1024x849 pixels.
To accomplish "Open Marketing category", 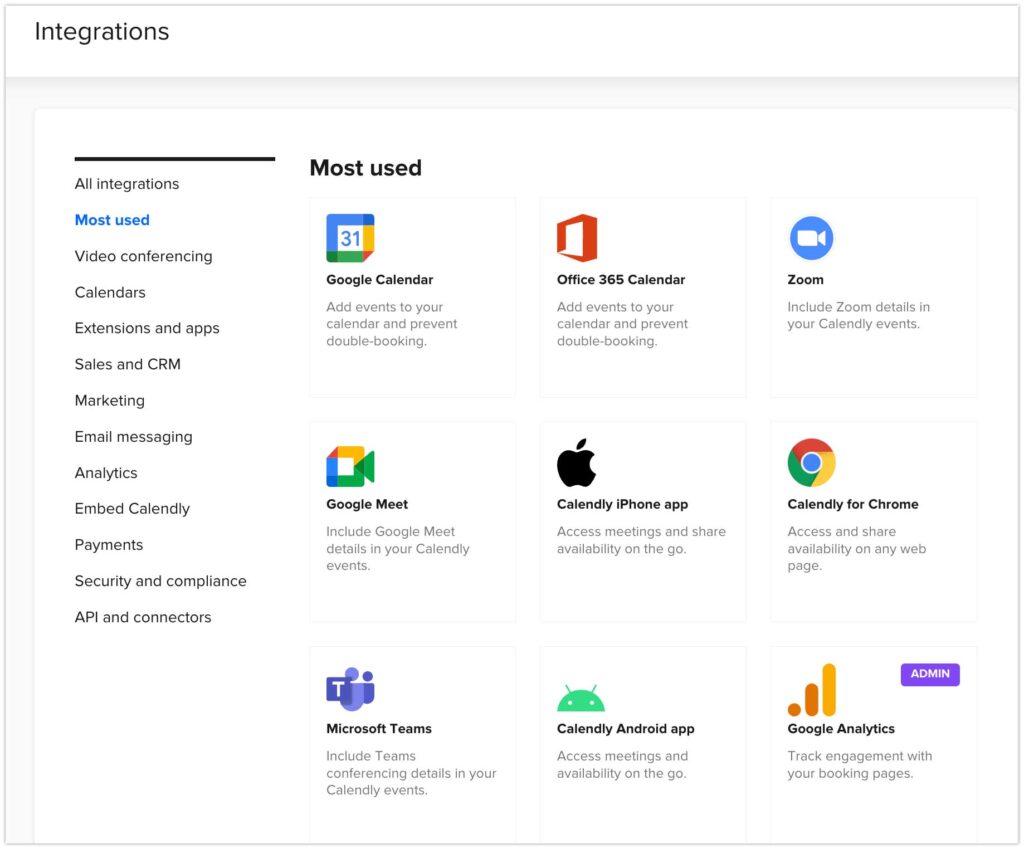I will pos(110,400).
